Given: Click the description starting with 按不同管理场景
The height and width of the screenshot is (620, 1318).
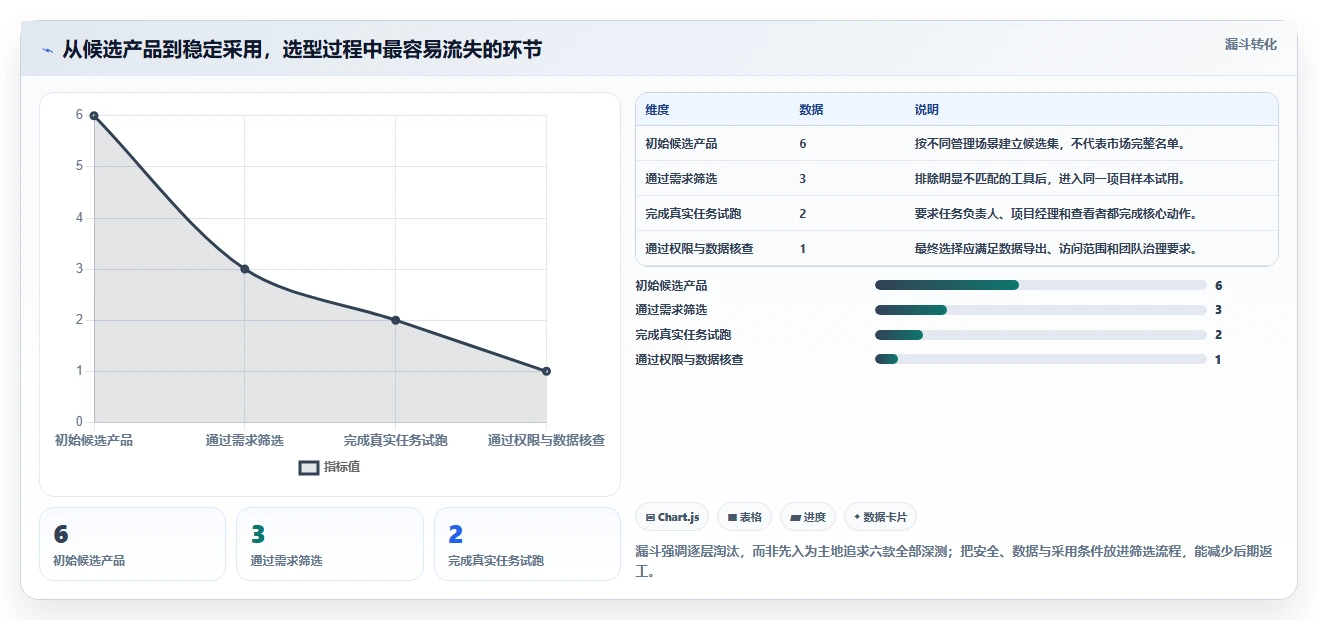Looking at the screenshot, I should point(1049,144).
